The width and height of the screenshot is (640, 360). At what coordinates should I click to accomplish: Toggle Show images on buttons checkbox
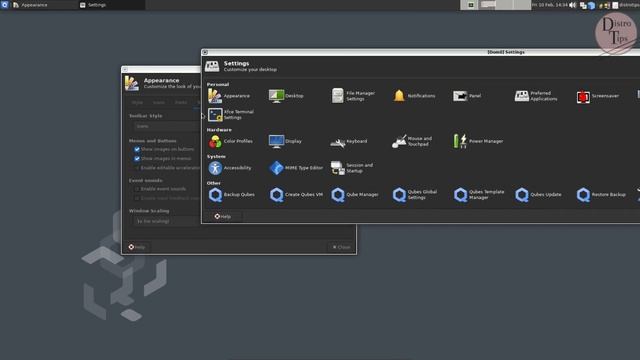[x=137, y=149]
